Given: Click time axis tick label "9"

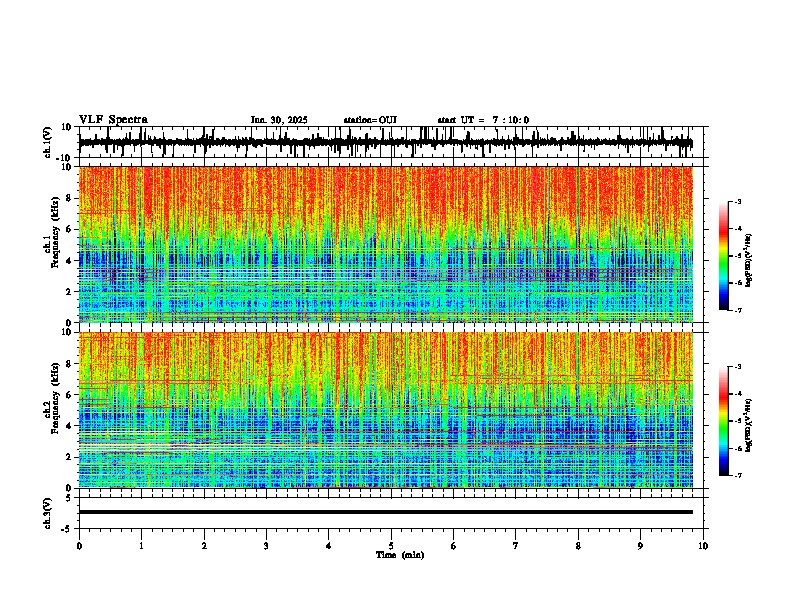Looking at the screenshot, I should [640, 546].
